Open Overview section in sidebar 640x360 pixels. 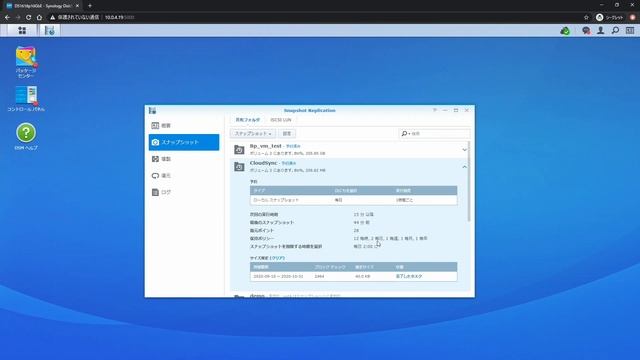(184, 125)
